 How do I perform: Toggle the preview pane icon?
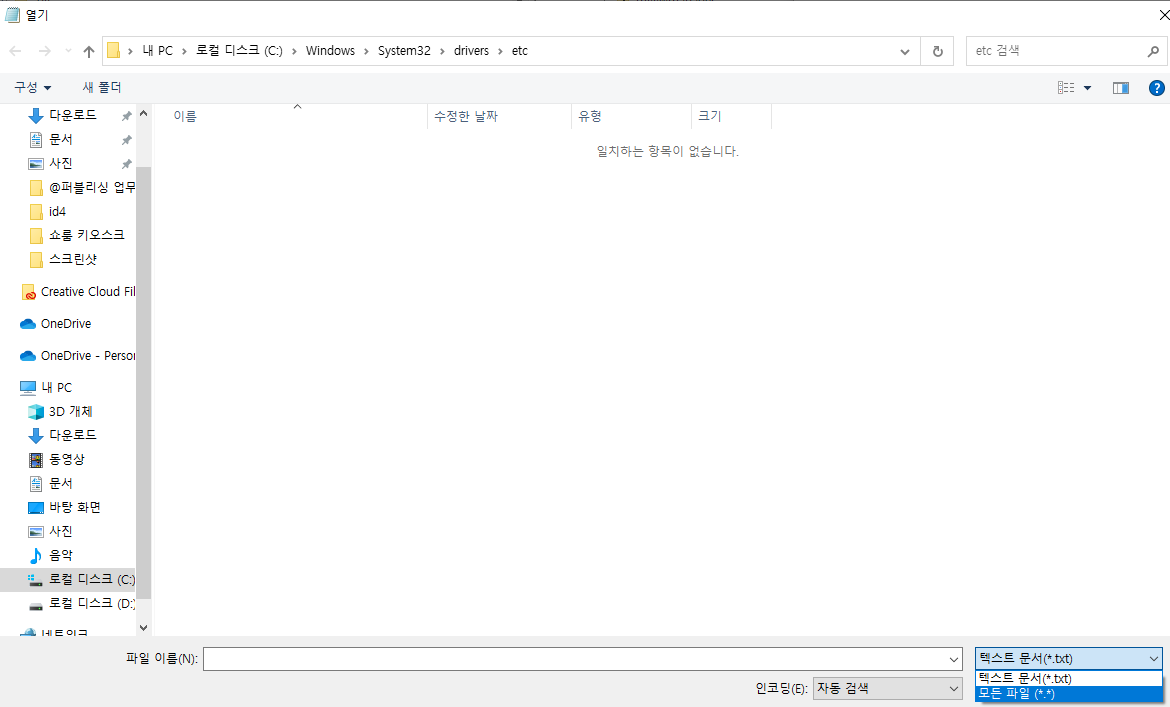1121,88
